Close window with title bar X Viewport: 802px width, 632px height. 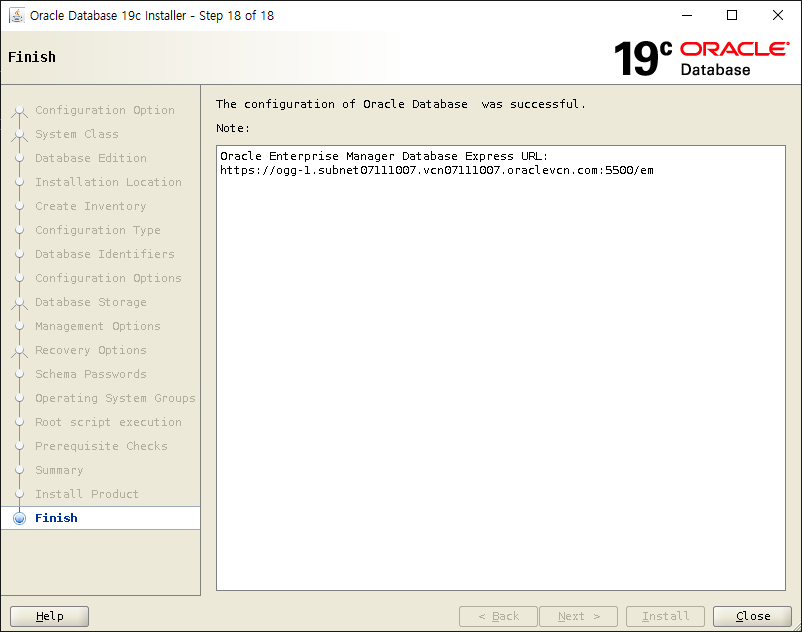click(777, 15)
